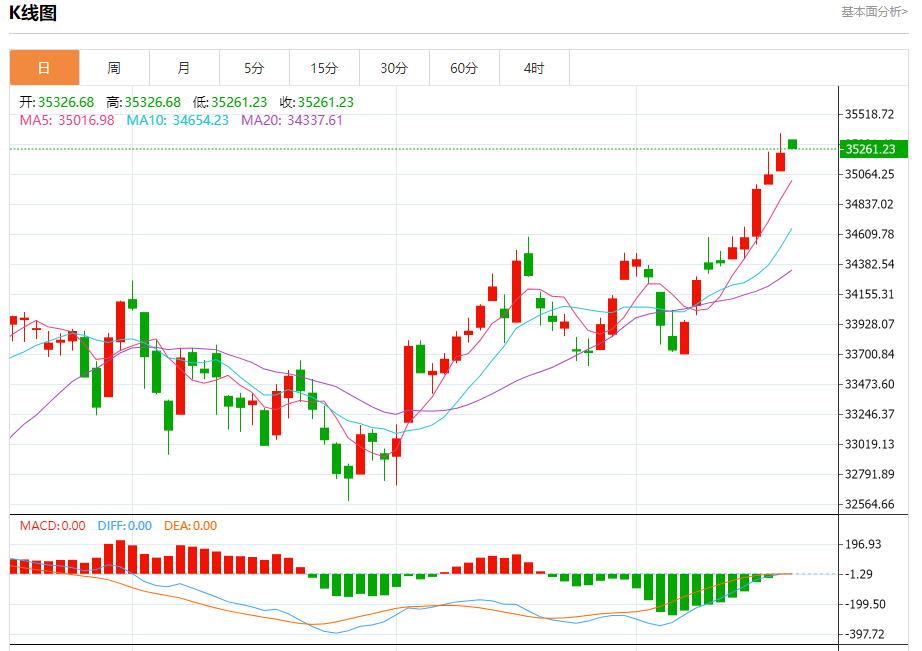The image size is (922, 651).
Task: Open the 30分 interval tab
Action: pyautogui.click(x=394, y=68)
